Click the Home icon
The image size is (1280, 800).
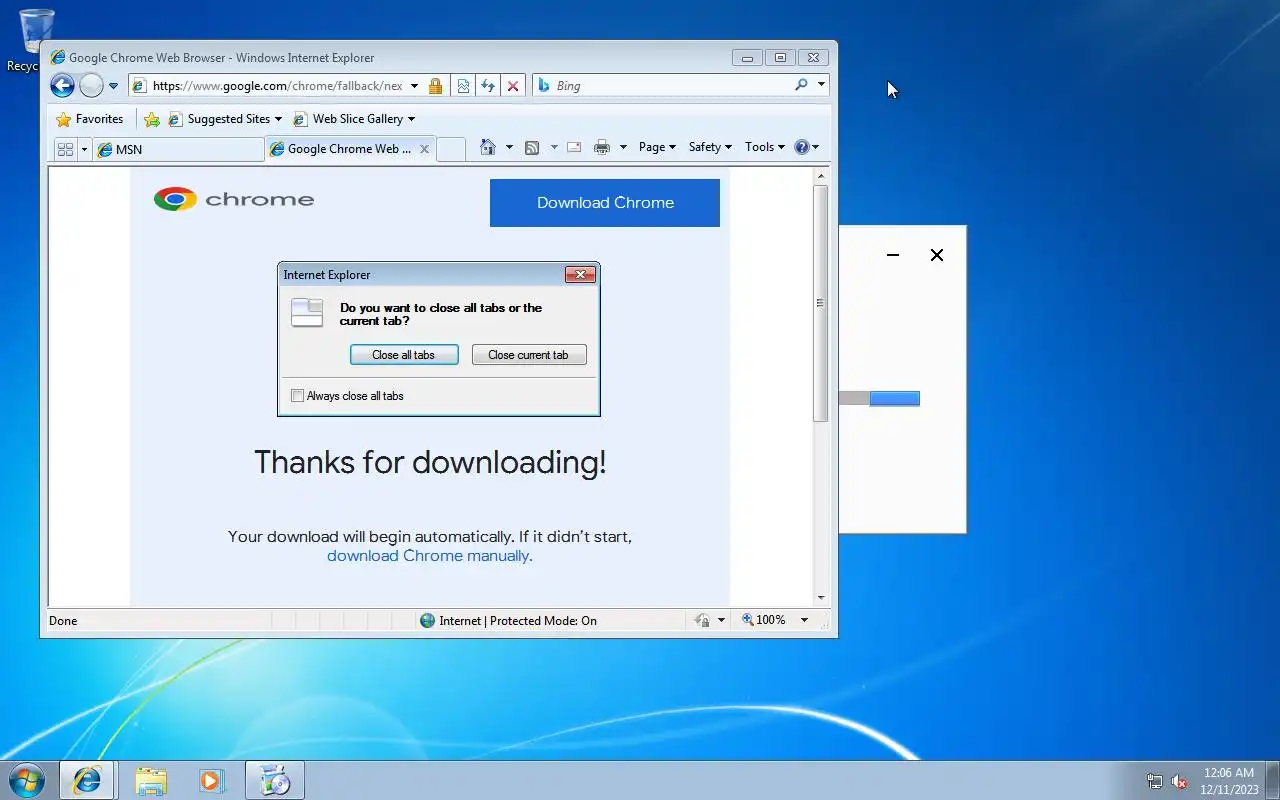488,147
